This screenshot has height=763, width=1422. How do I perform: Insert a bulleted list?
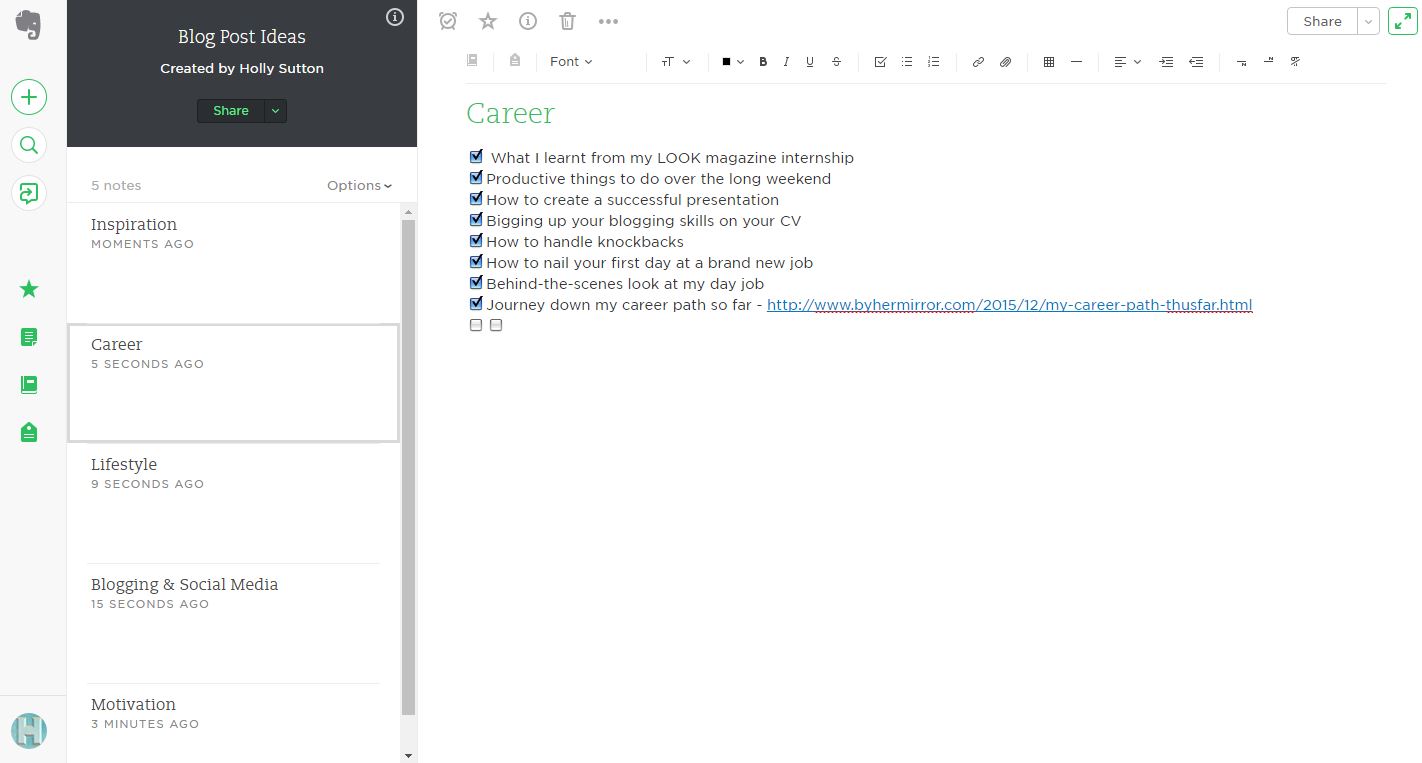(x=907, y=62)
